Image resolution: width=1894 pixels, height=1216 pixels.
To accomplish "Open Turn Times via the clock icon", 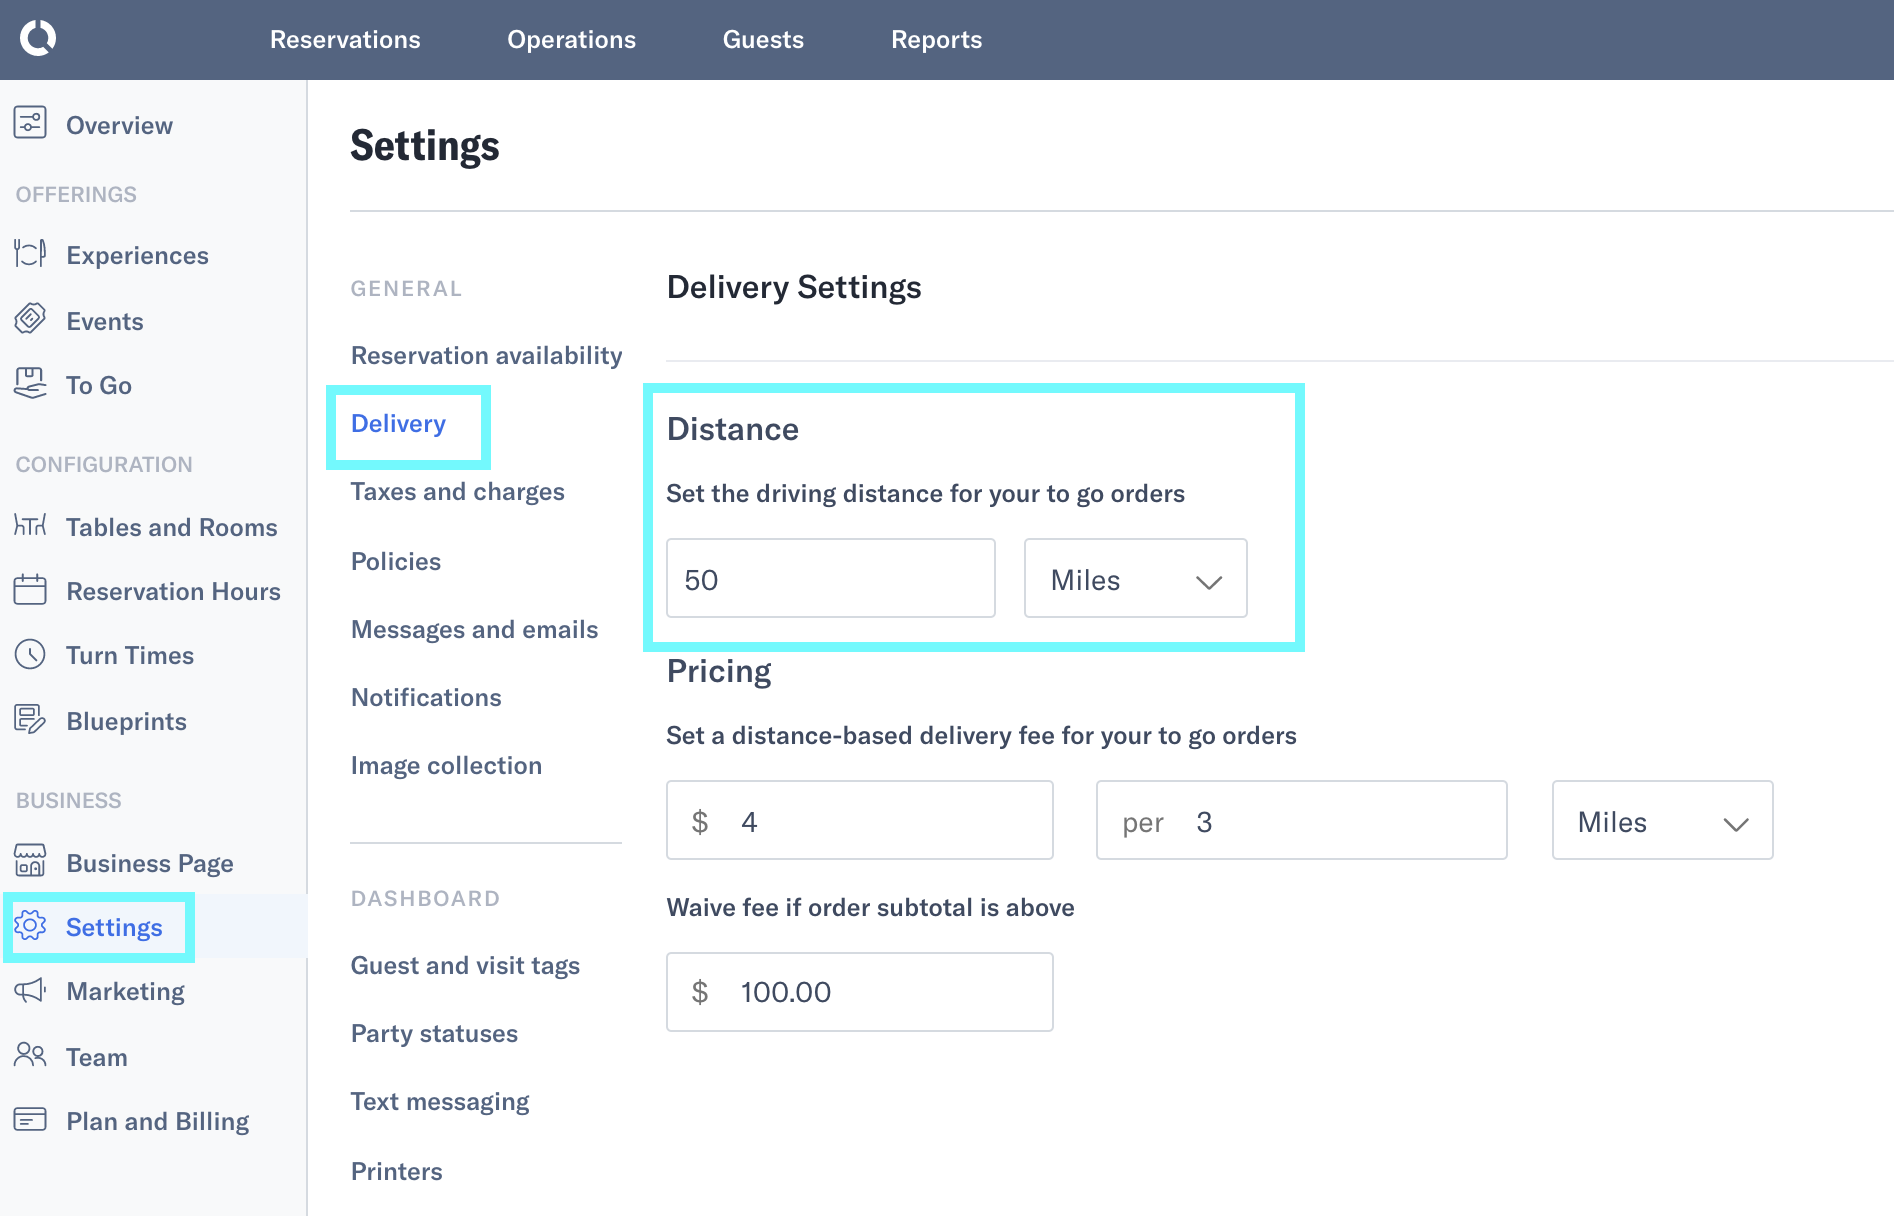I will coord(30,655).
